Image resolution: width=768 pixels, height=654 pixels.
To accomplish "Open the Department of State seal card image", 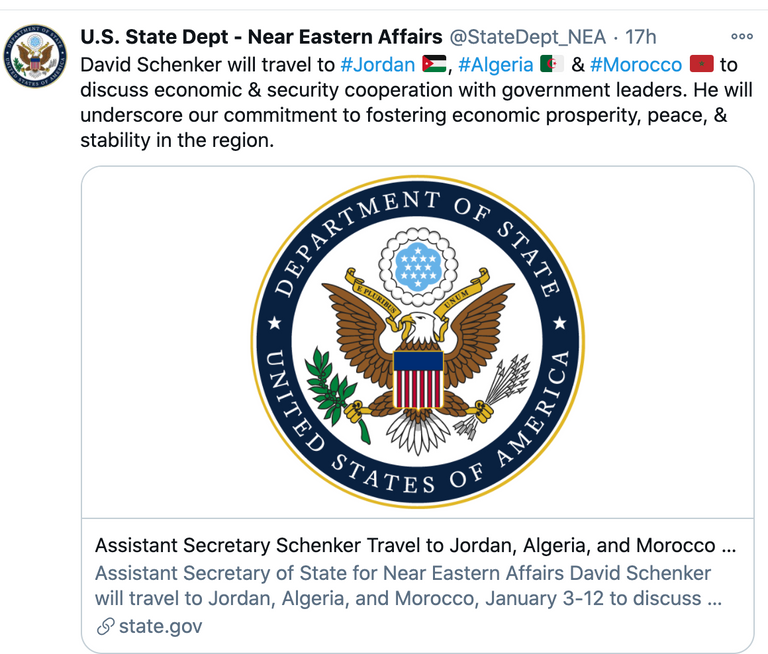I will point(417,341).
